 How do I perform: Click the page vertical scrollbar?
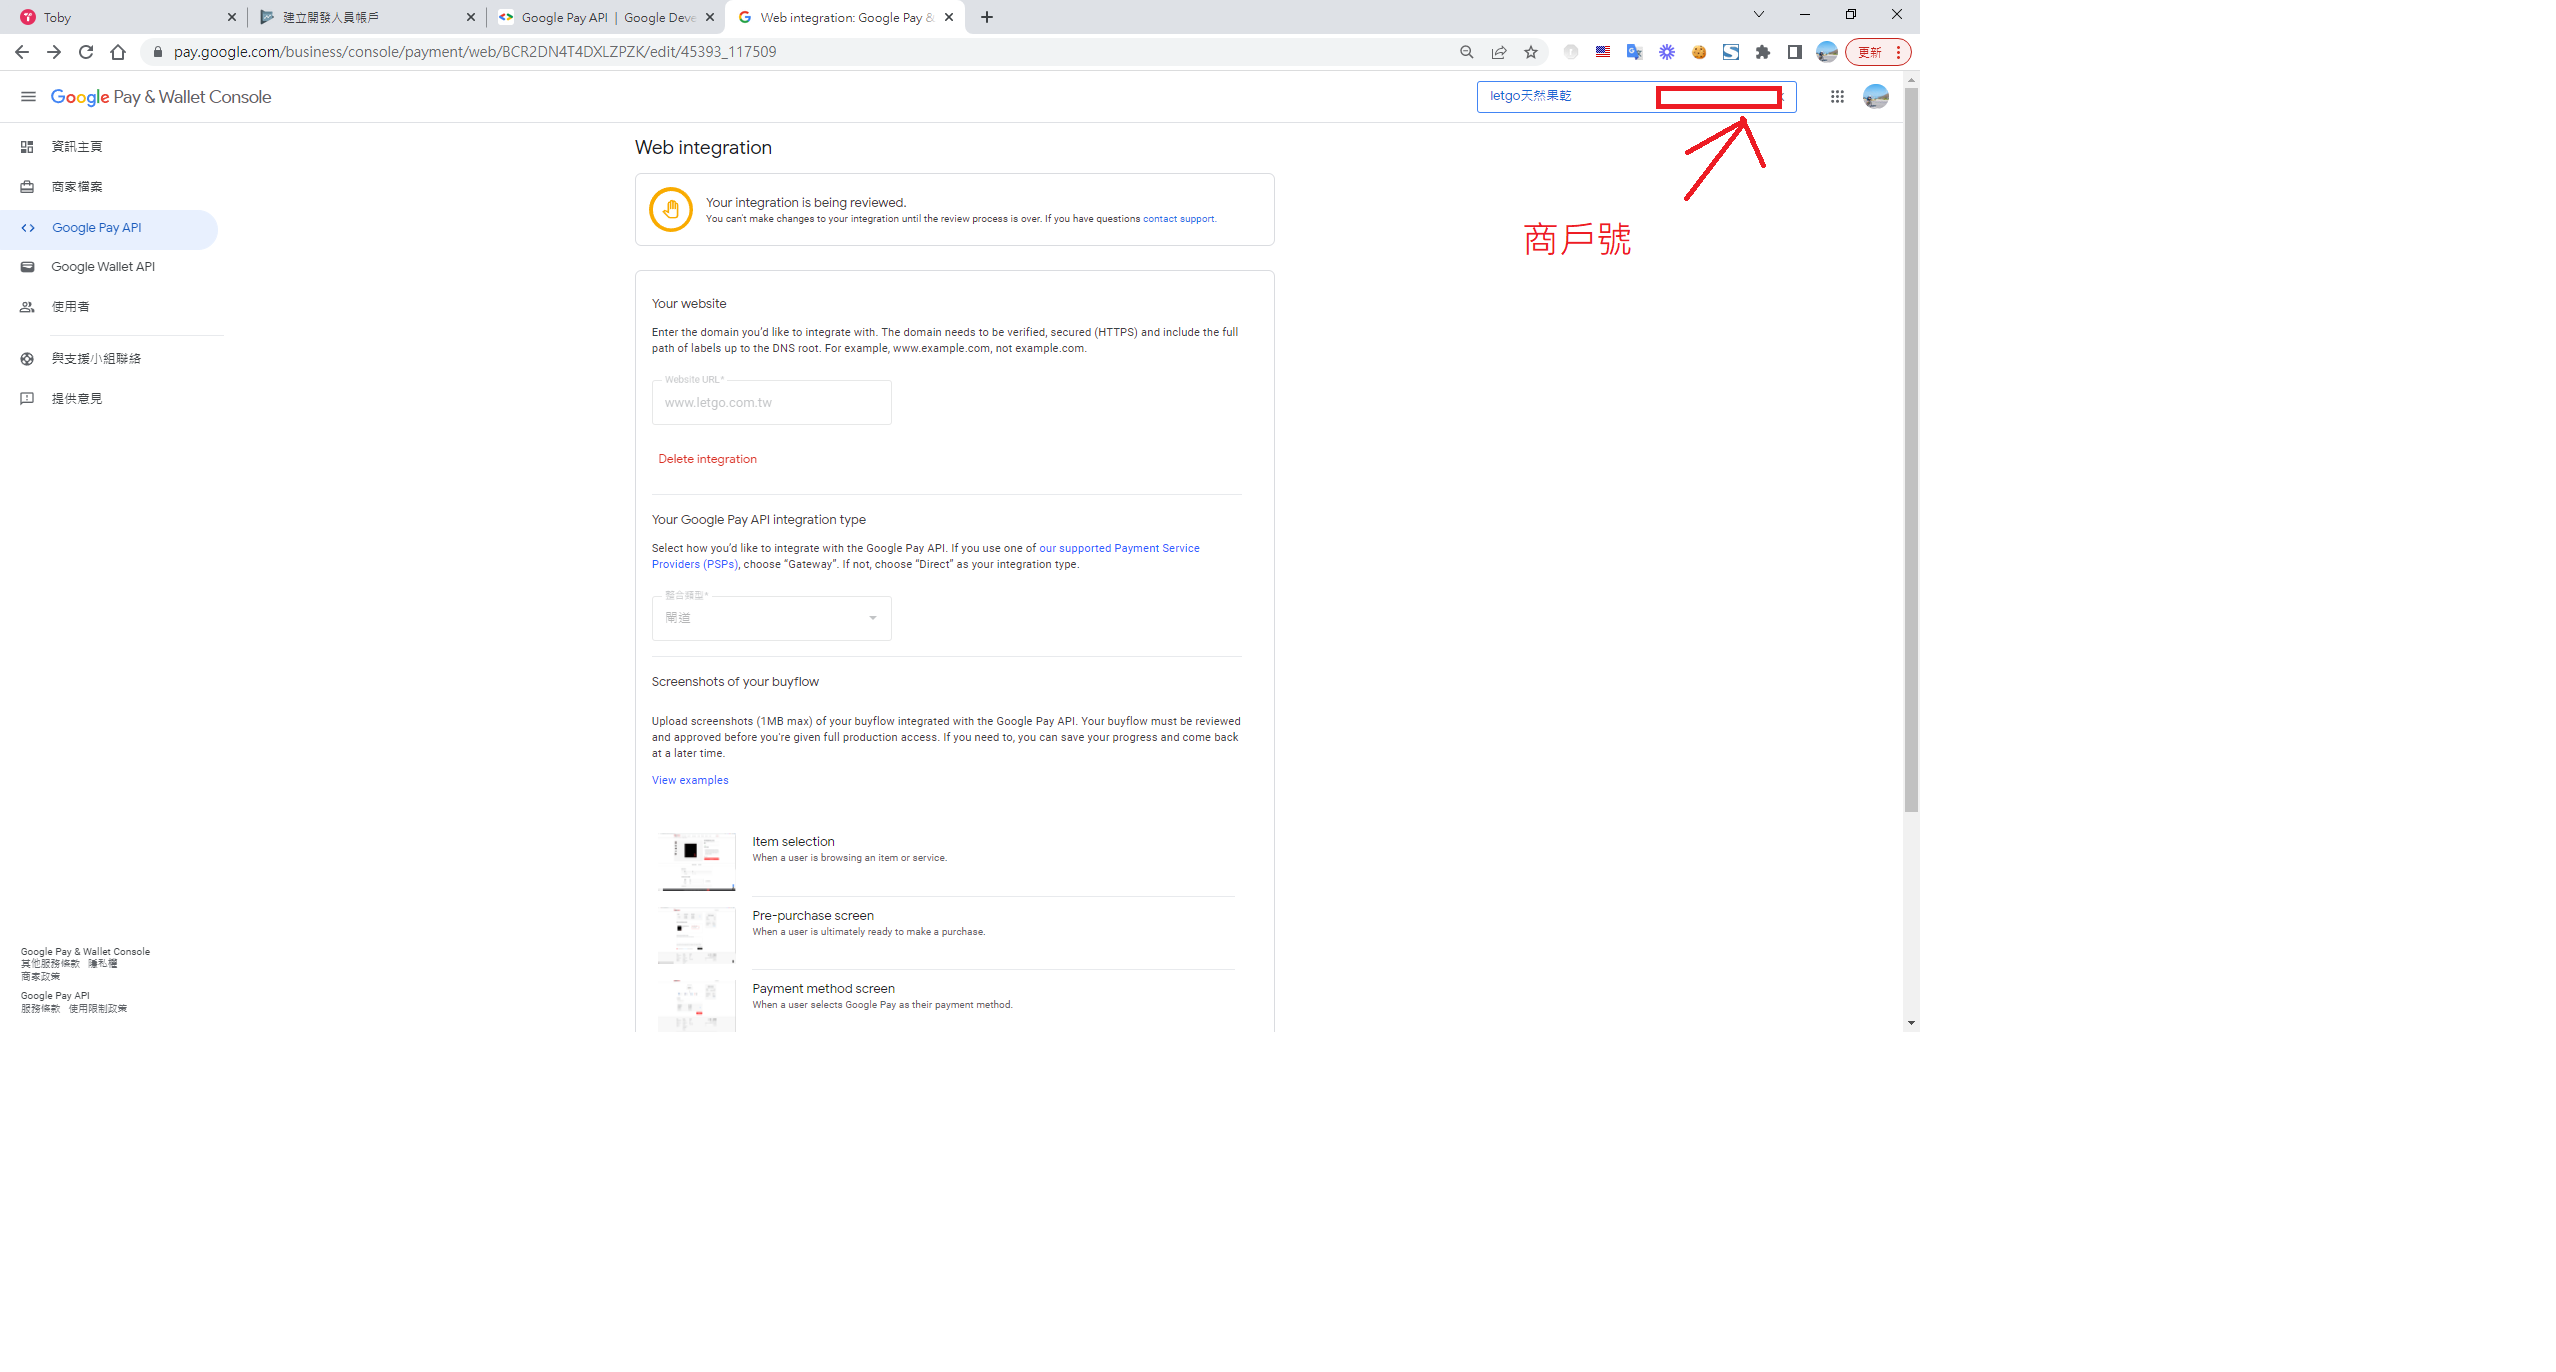1911,450
